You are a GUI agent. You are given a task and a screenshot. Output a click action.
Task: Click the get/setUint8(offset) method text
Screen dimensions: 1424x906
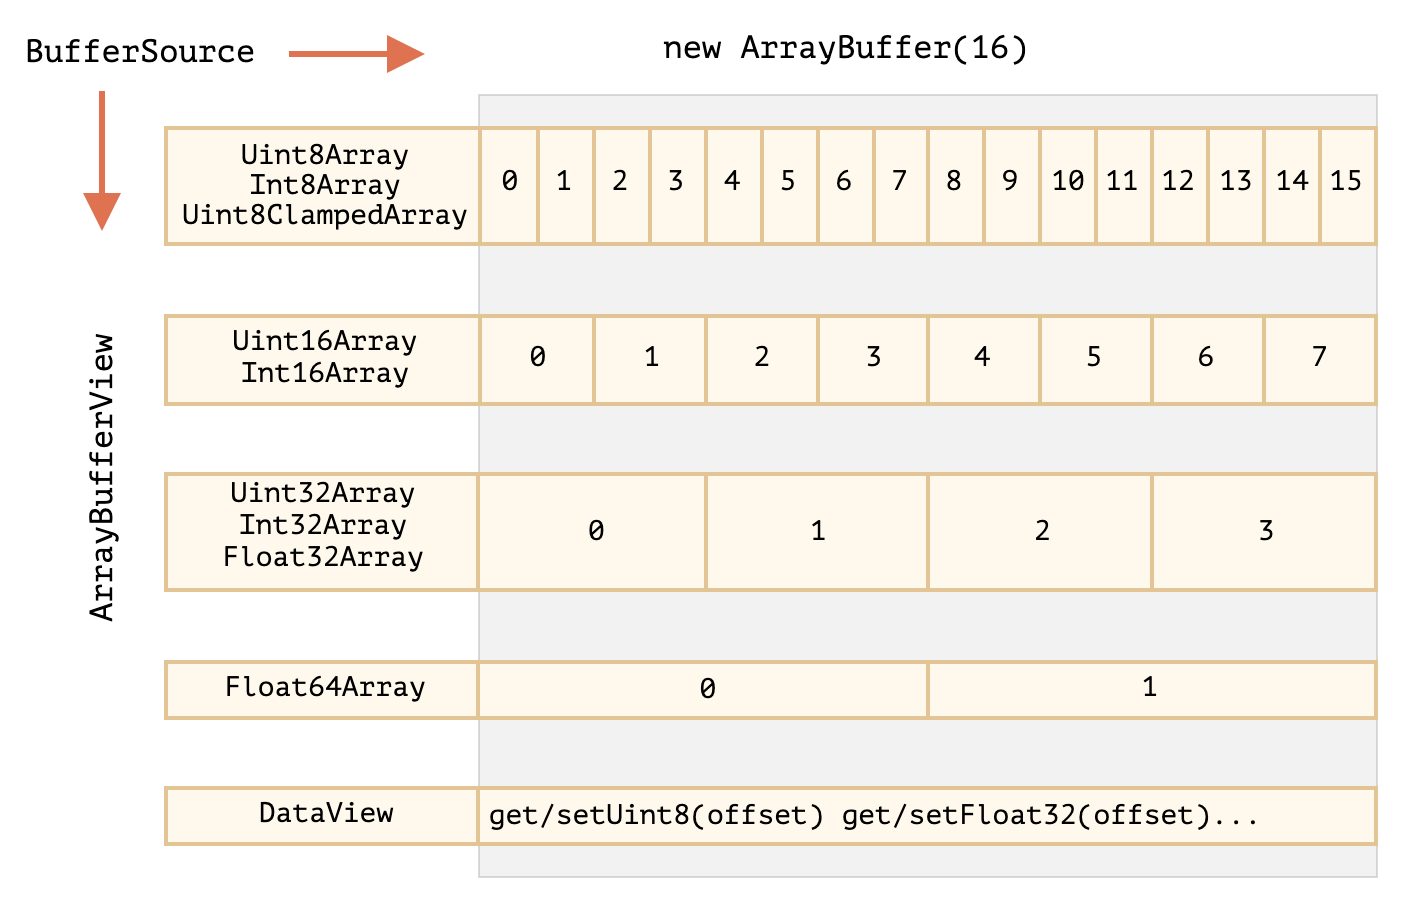(x=656, y=816)
